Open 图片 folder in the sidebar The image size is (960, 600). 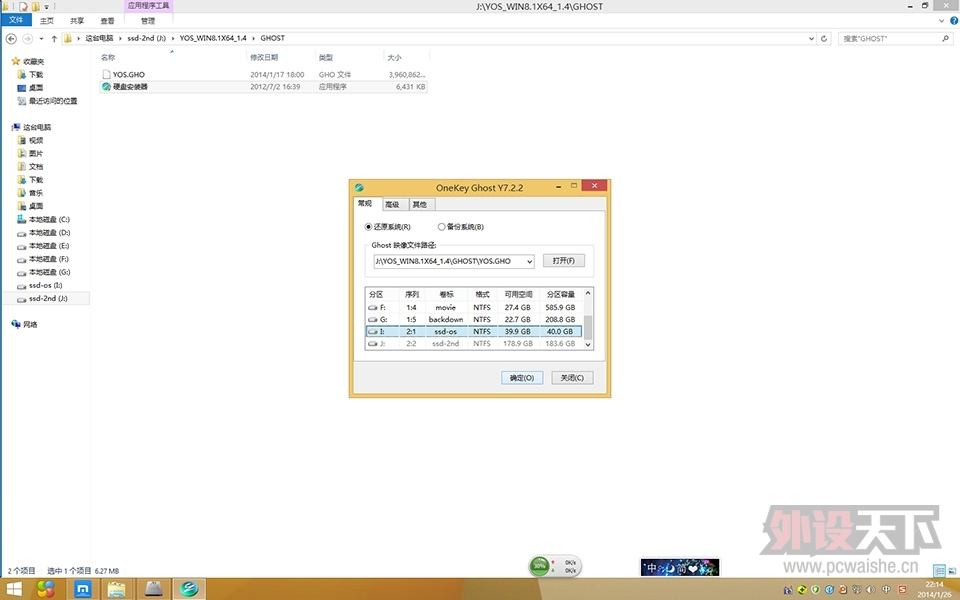31,153
